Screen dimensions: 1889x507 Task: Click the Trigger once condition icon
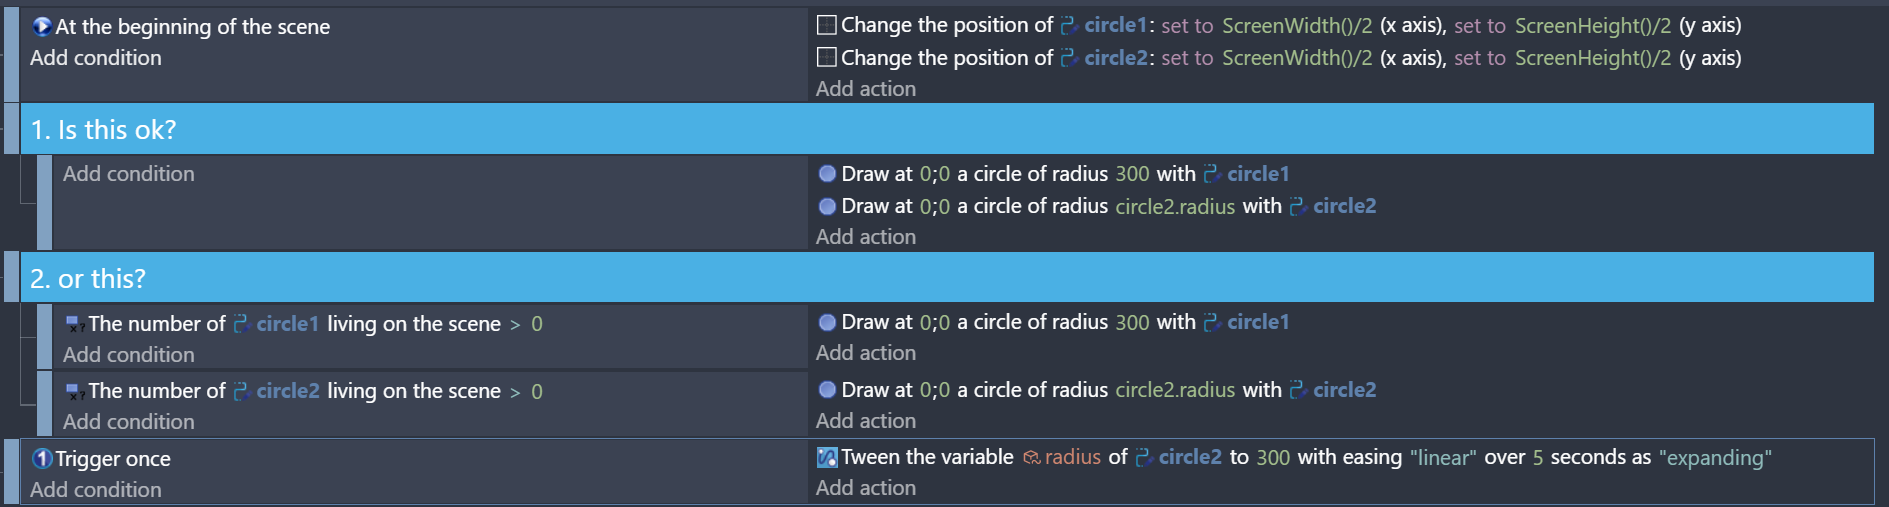tap(42, 459)
